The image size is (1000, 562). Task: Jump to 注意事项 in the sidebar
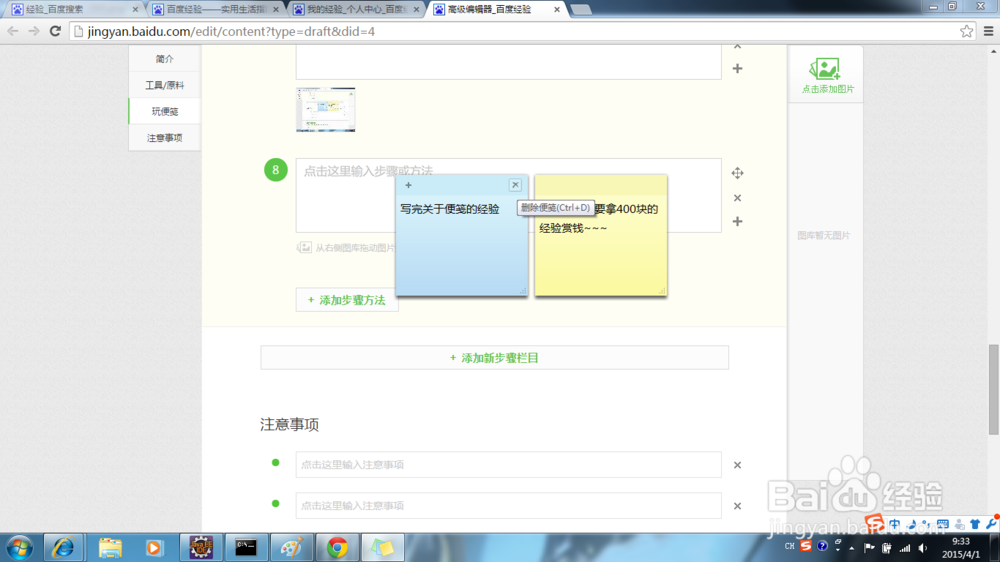(165, 137)
